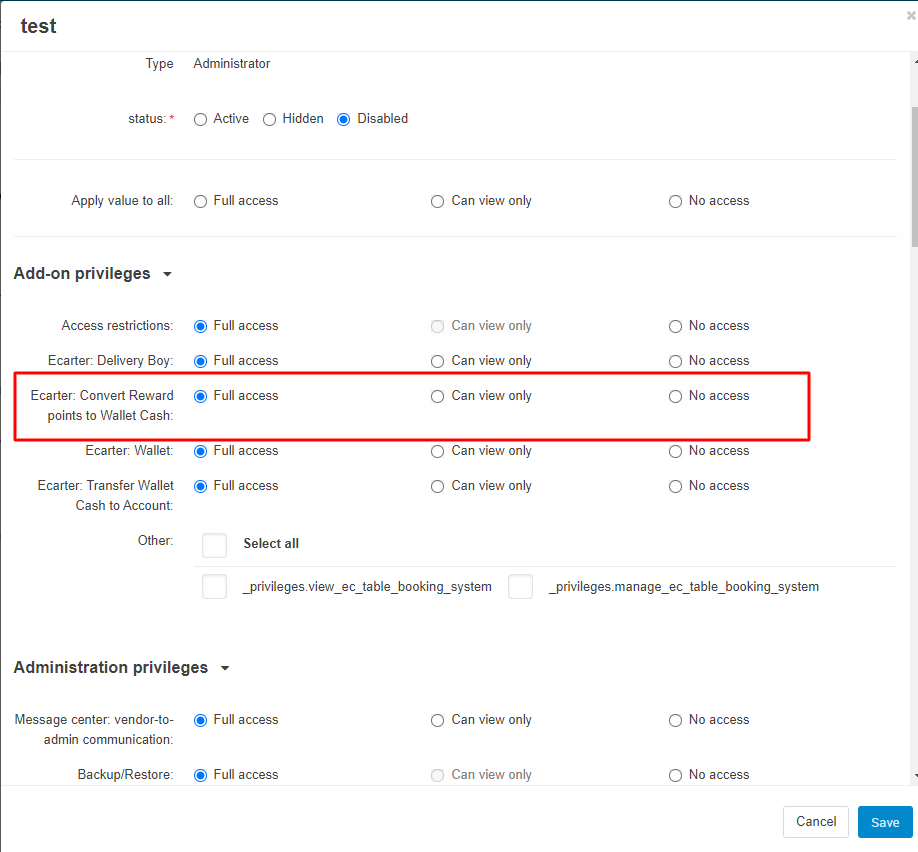Check the Select all checkbox
The height and width of the screenshot is (852, 918).
pyautogui.click(x=215, y=544)
